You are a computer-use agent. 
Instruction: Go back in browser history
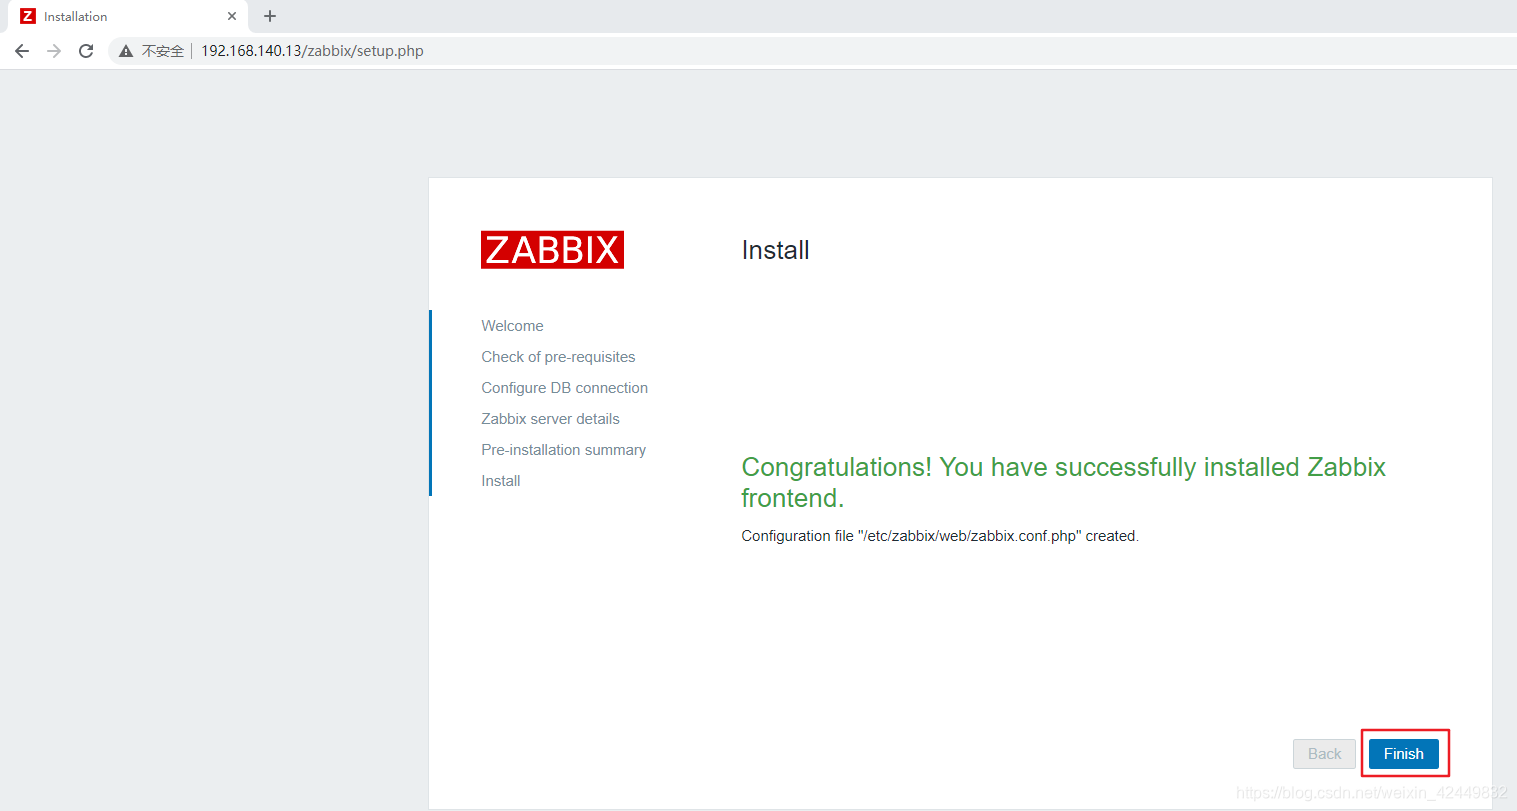pos(22,51)
